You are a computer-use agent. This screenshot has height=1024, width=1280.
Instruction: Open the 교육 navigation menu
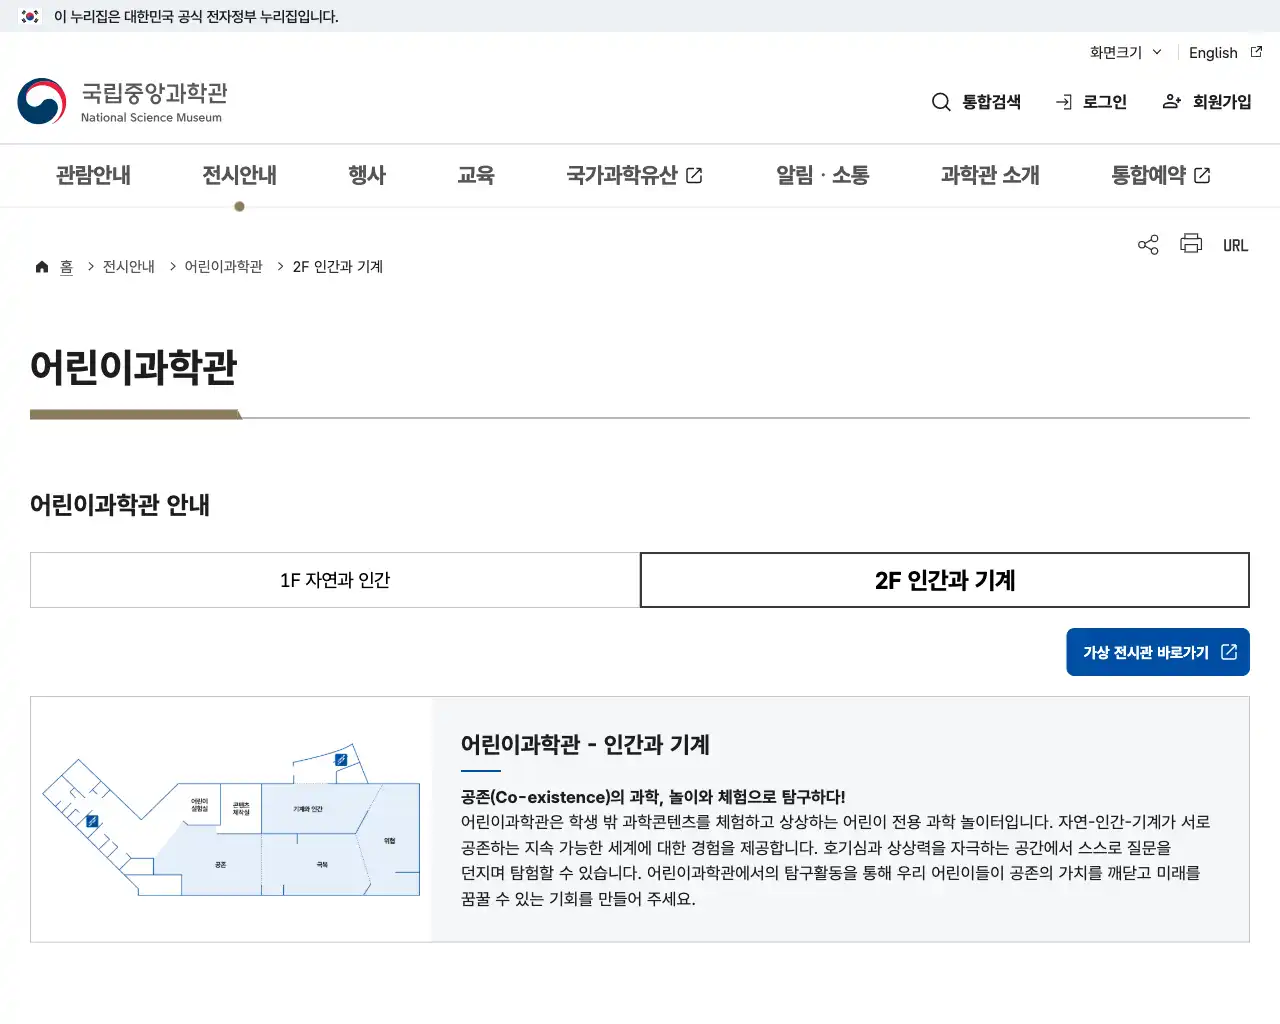pos(477,175)
